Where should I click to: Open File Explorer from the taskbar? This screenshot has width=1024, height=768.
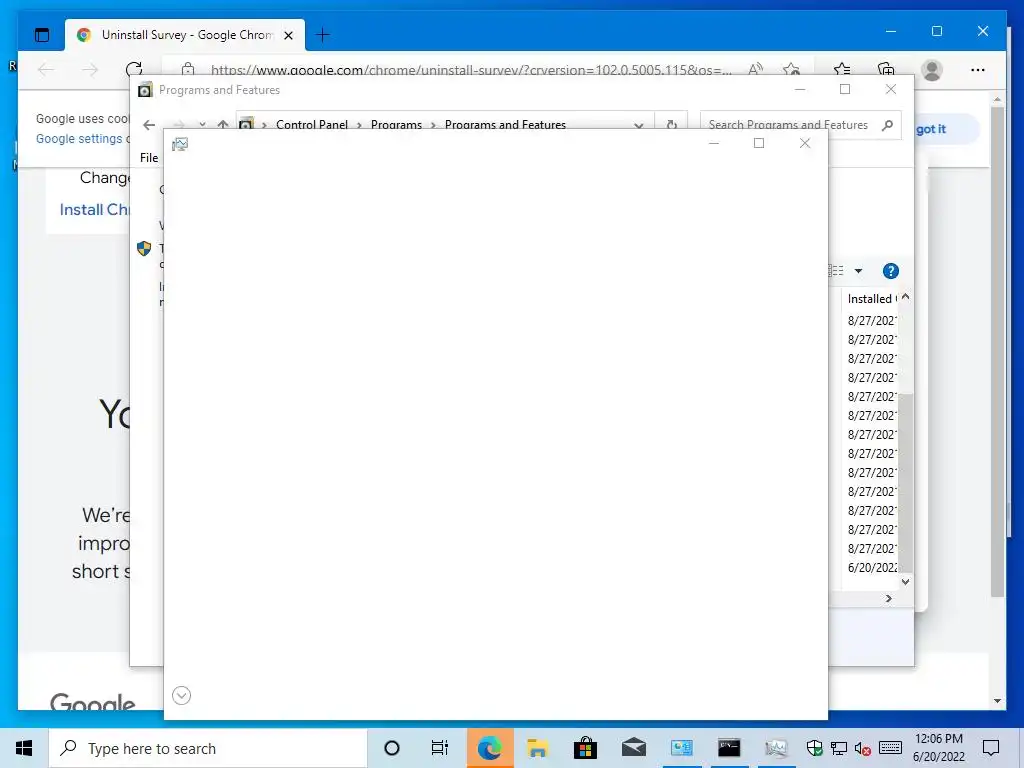(537, 748)
